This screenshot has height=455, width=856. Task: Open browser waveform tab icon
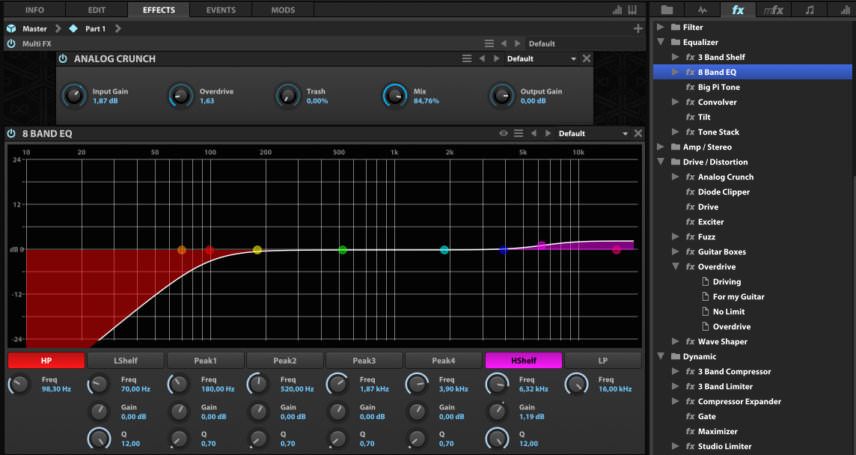[702, 10]
